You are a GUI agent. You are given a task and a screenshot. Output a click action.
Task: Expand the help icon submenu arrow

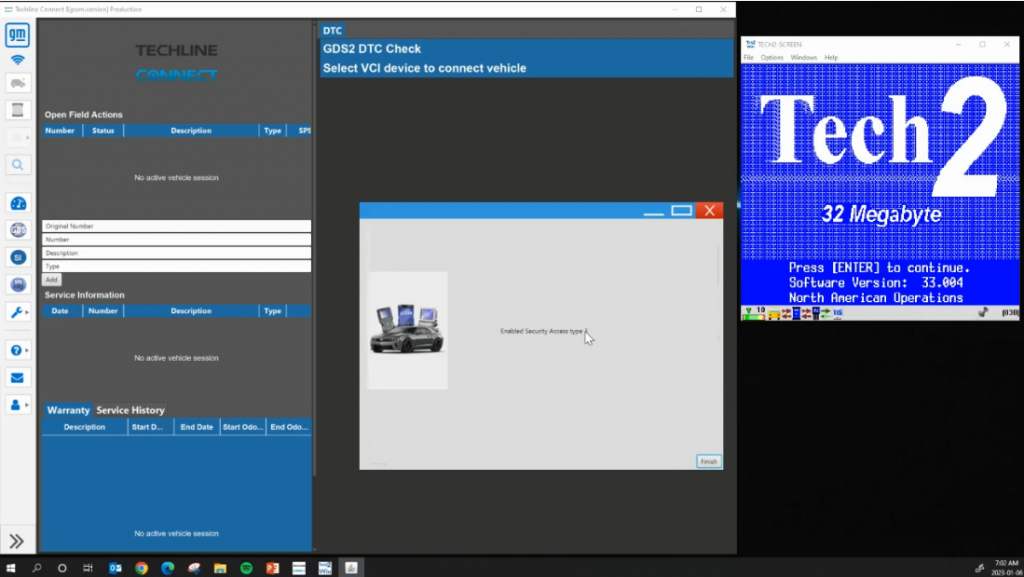27,351
